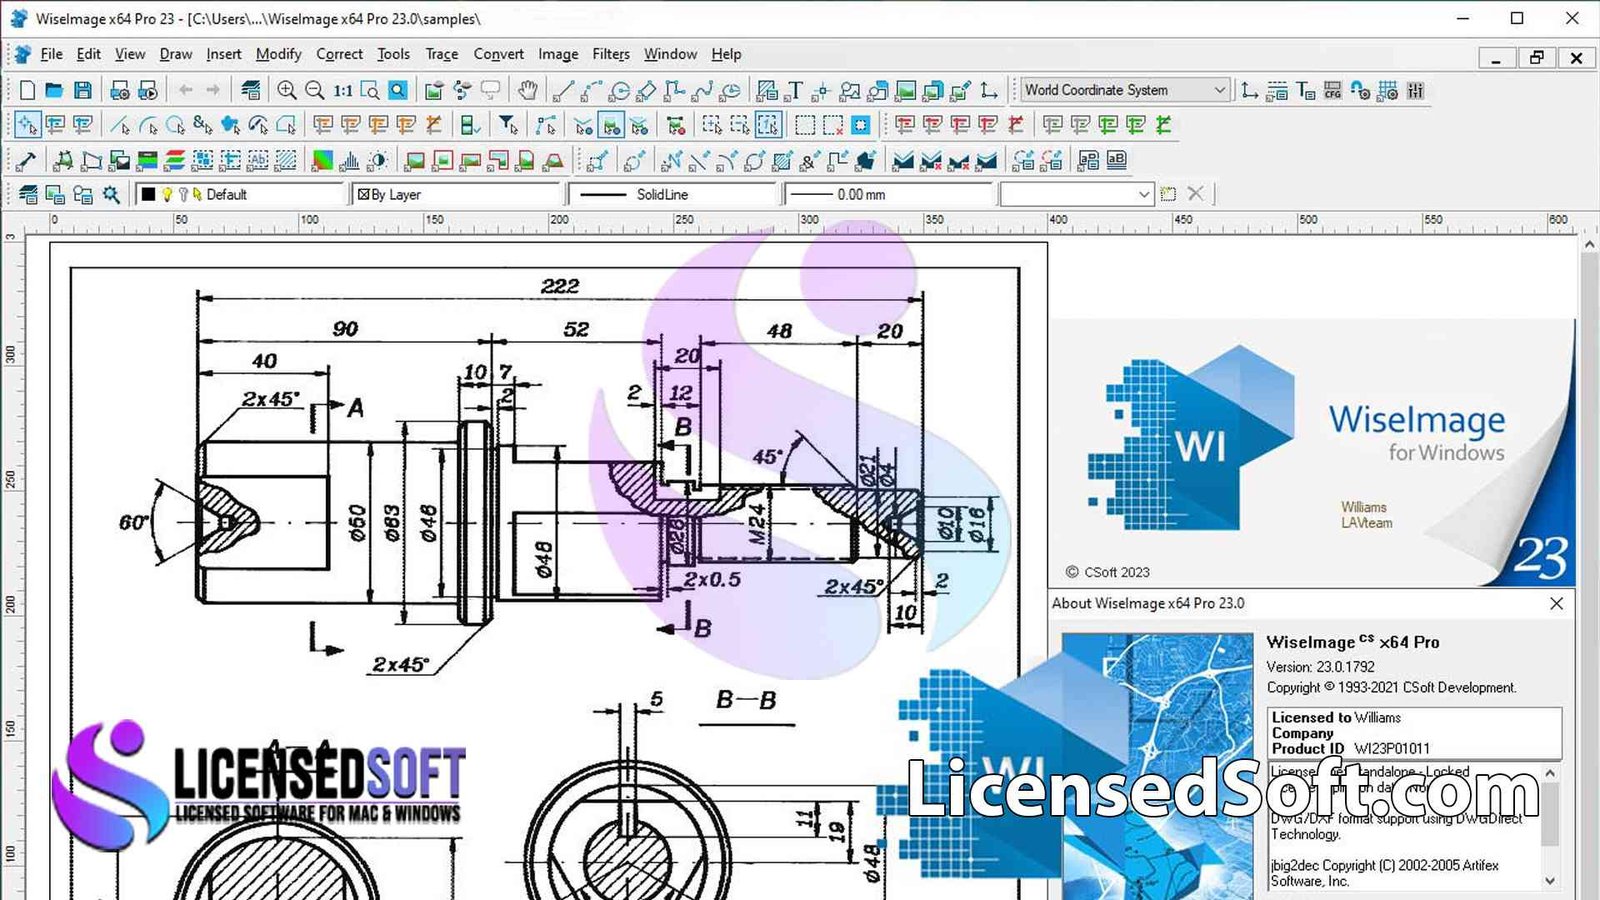The image size is (1600, 900).
Task: Toggle the highlighted pick selection mode button
Action: [27, 125]
